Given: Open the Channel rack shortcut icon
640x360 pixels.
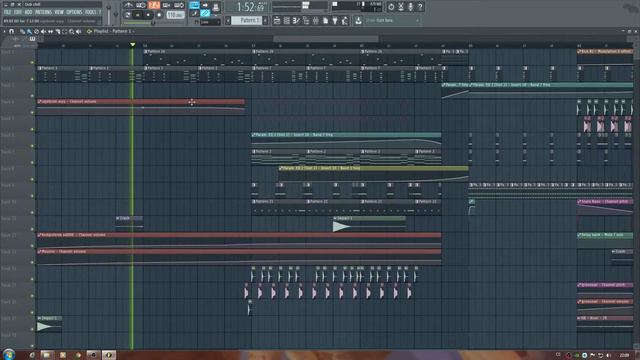Looking at the screenshot, I should [x=287, y=20].
